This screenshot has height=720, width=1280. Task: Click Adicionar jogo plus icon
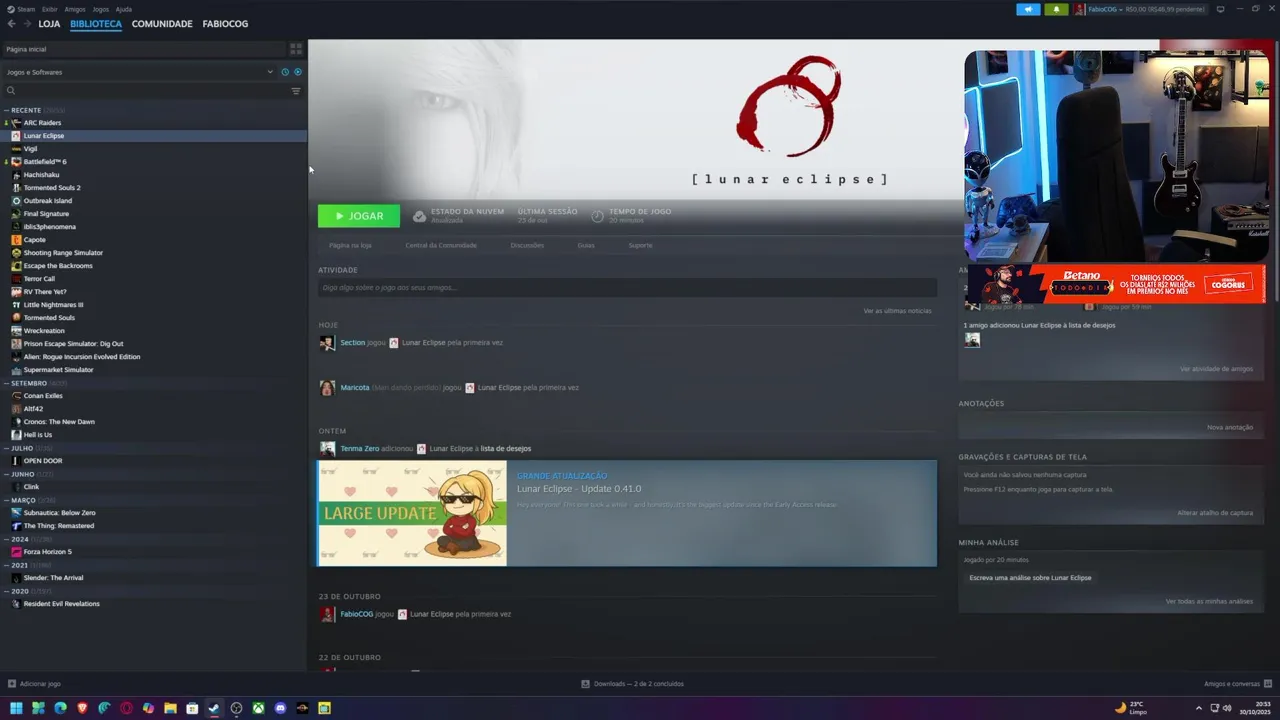[12, 684]
